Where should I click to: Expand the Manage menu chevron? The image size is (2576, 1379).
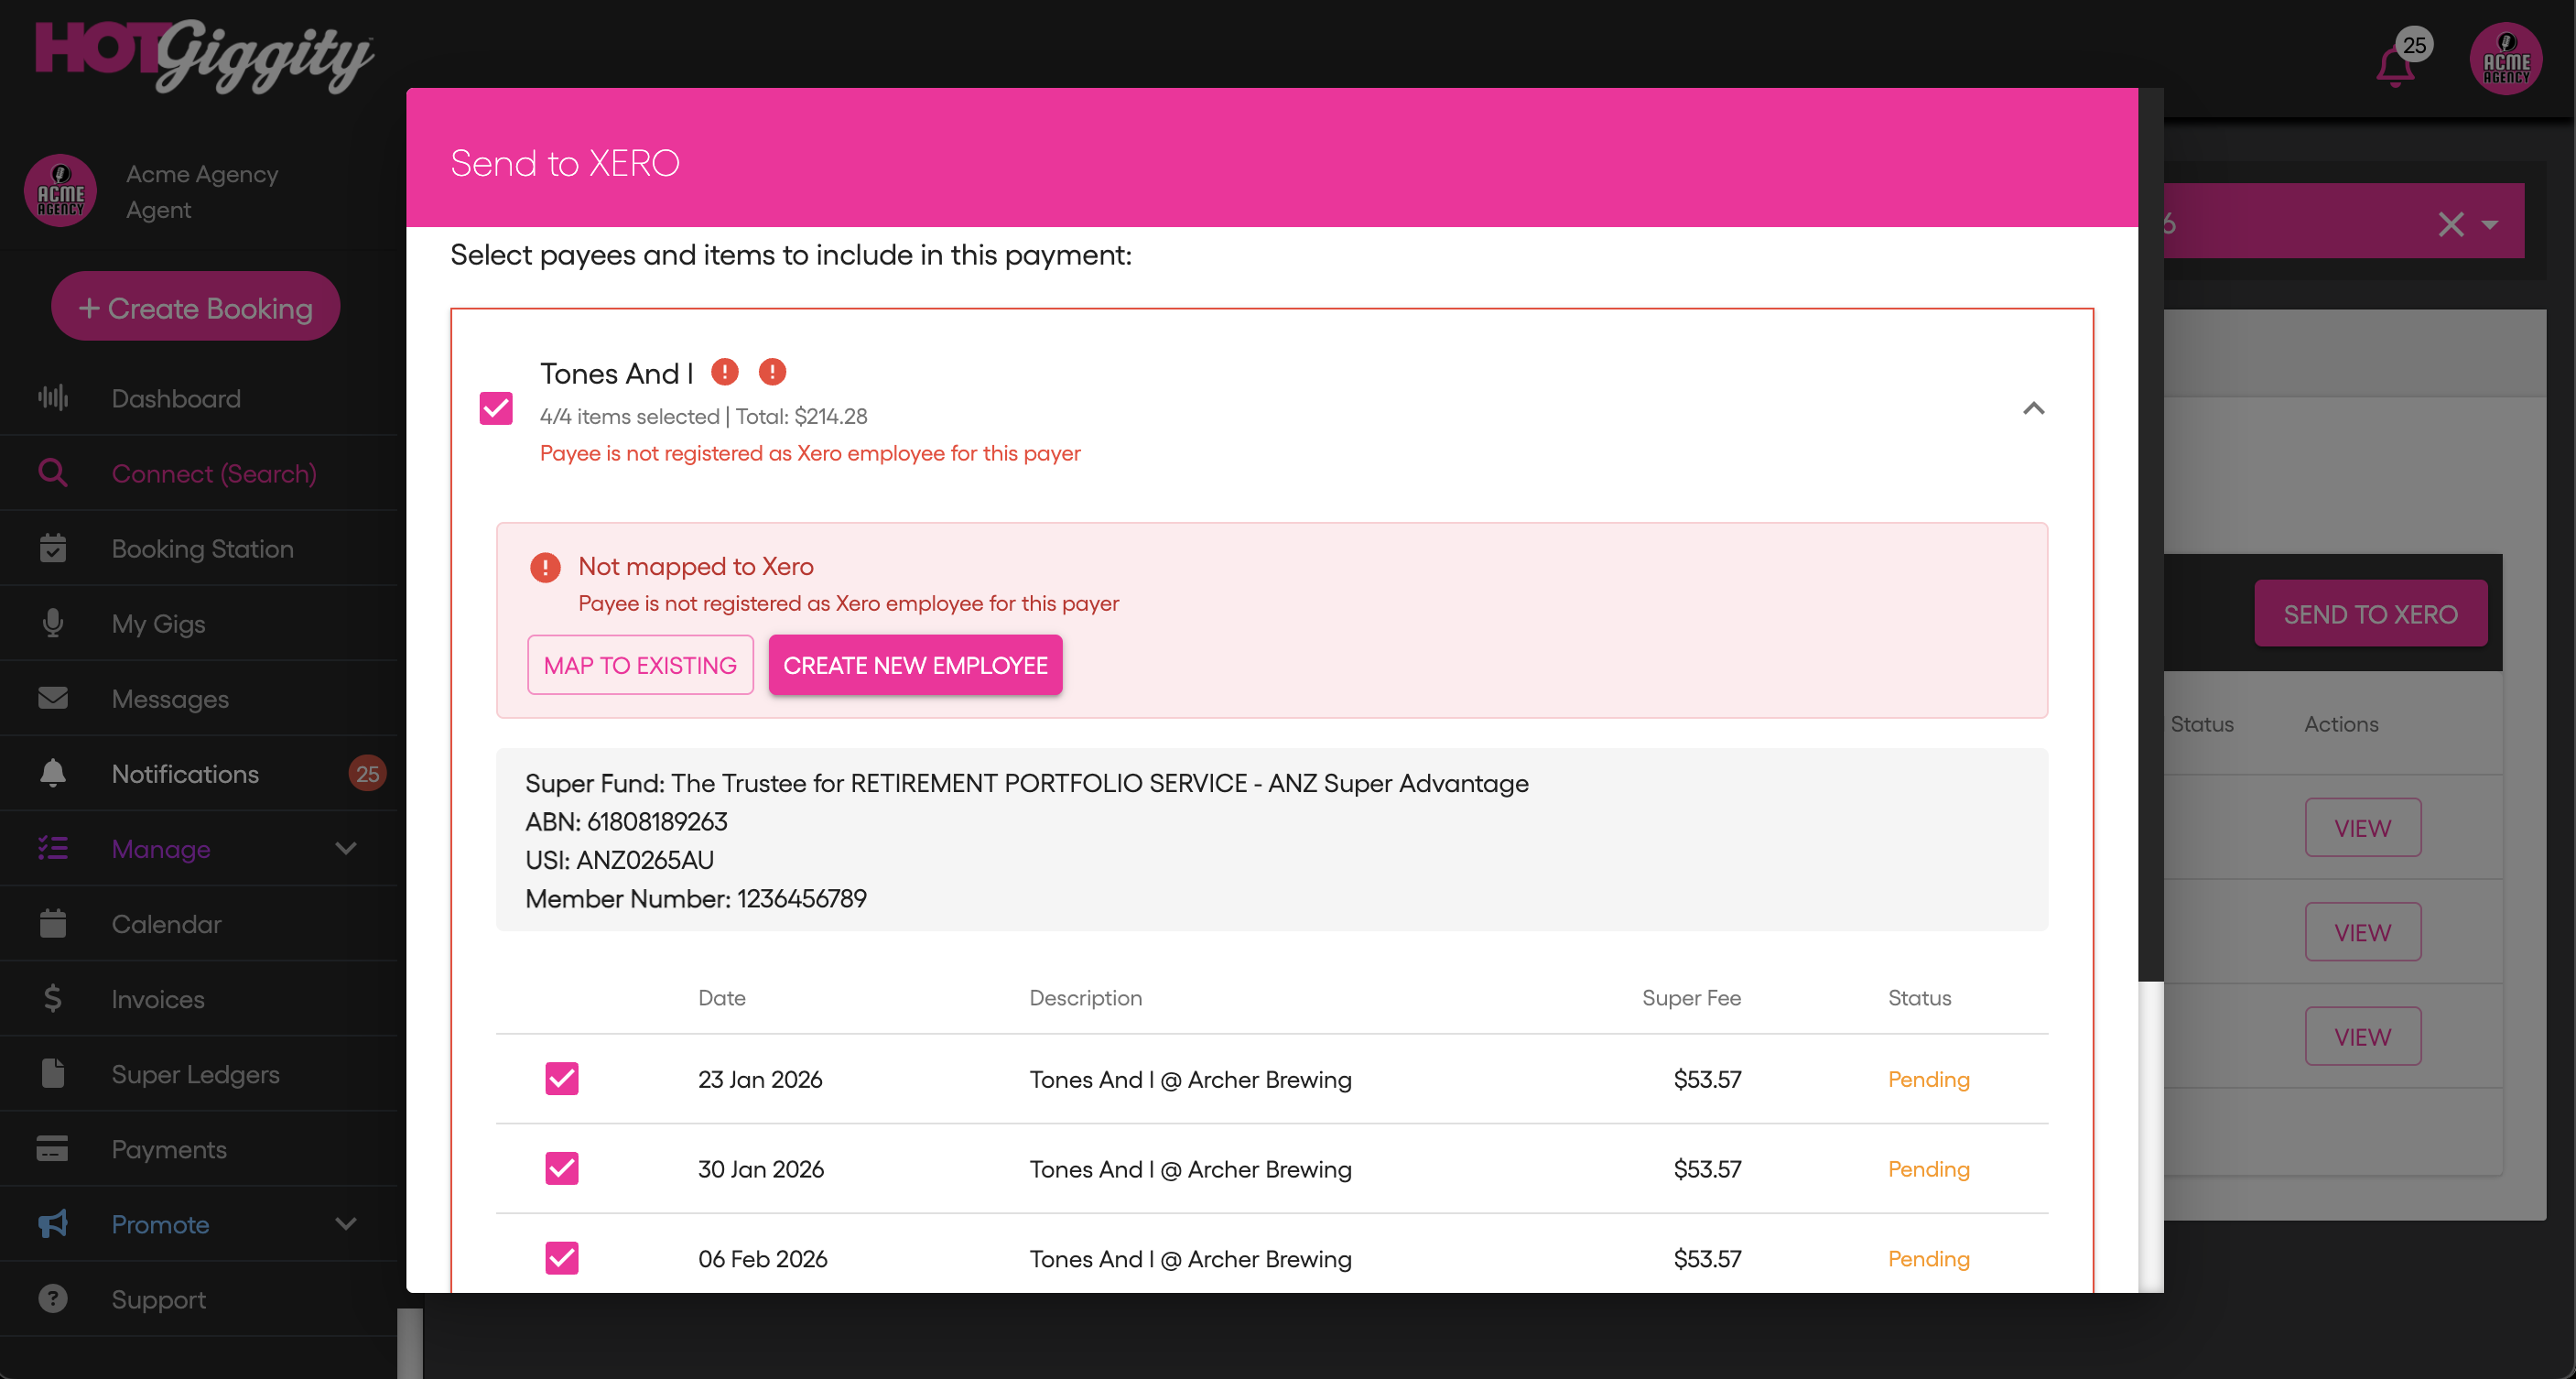coord(346,848)
